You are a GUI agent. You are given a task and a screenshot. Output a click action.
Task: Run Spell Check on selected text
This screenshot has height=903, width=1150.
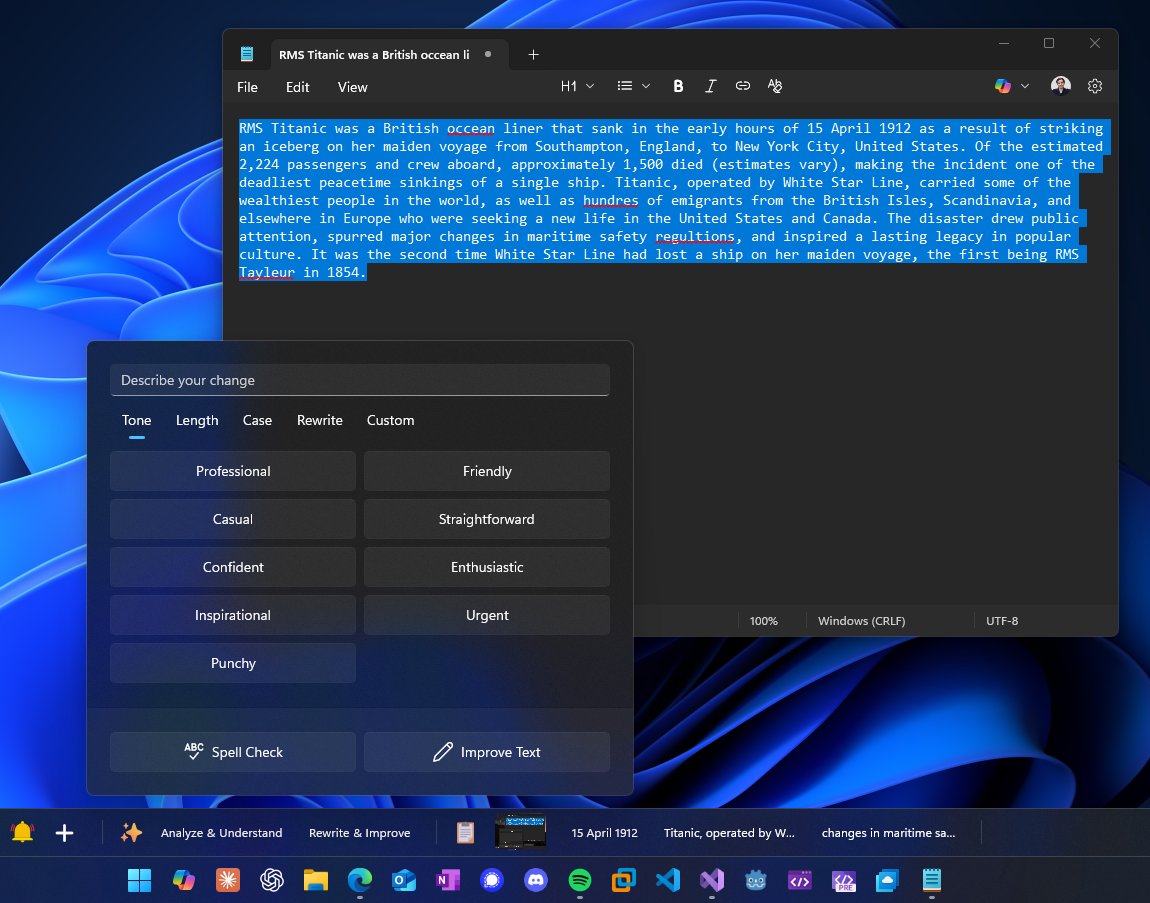[233, 752]
